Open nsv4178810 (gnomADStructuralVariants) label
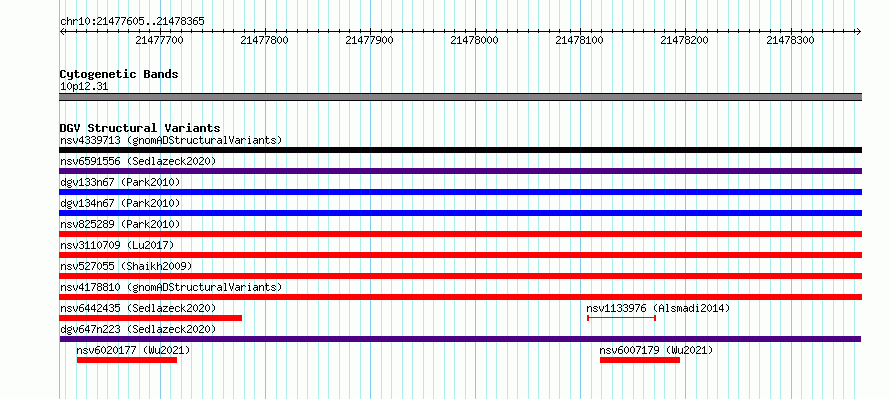This screenshot has width=890, height=399. click(171, 287)
